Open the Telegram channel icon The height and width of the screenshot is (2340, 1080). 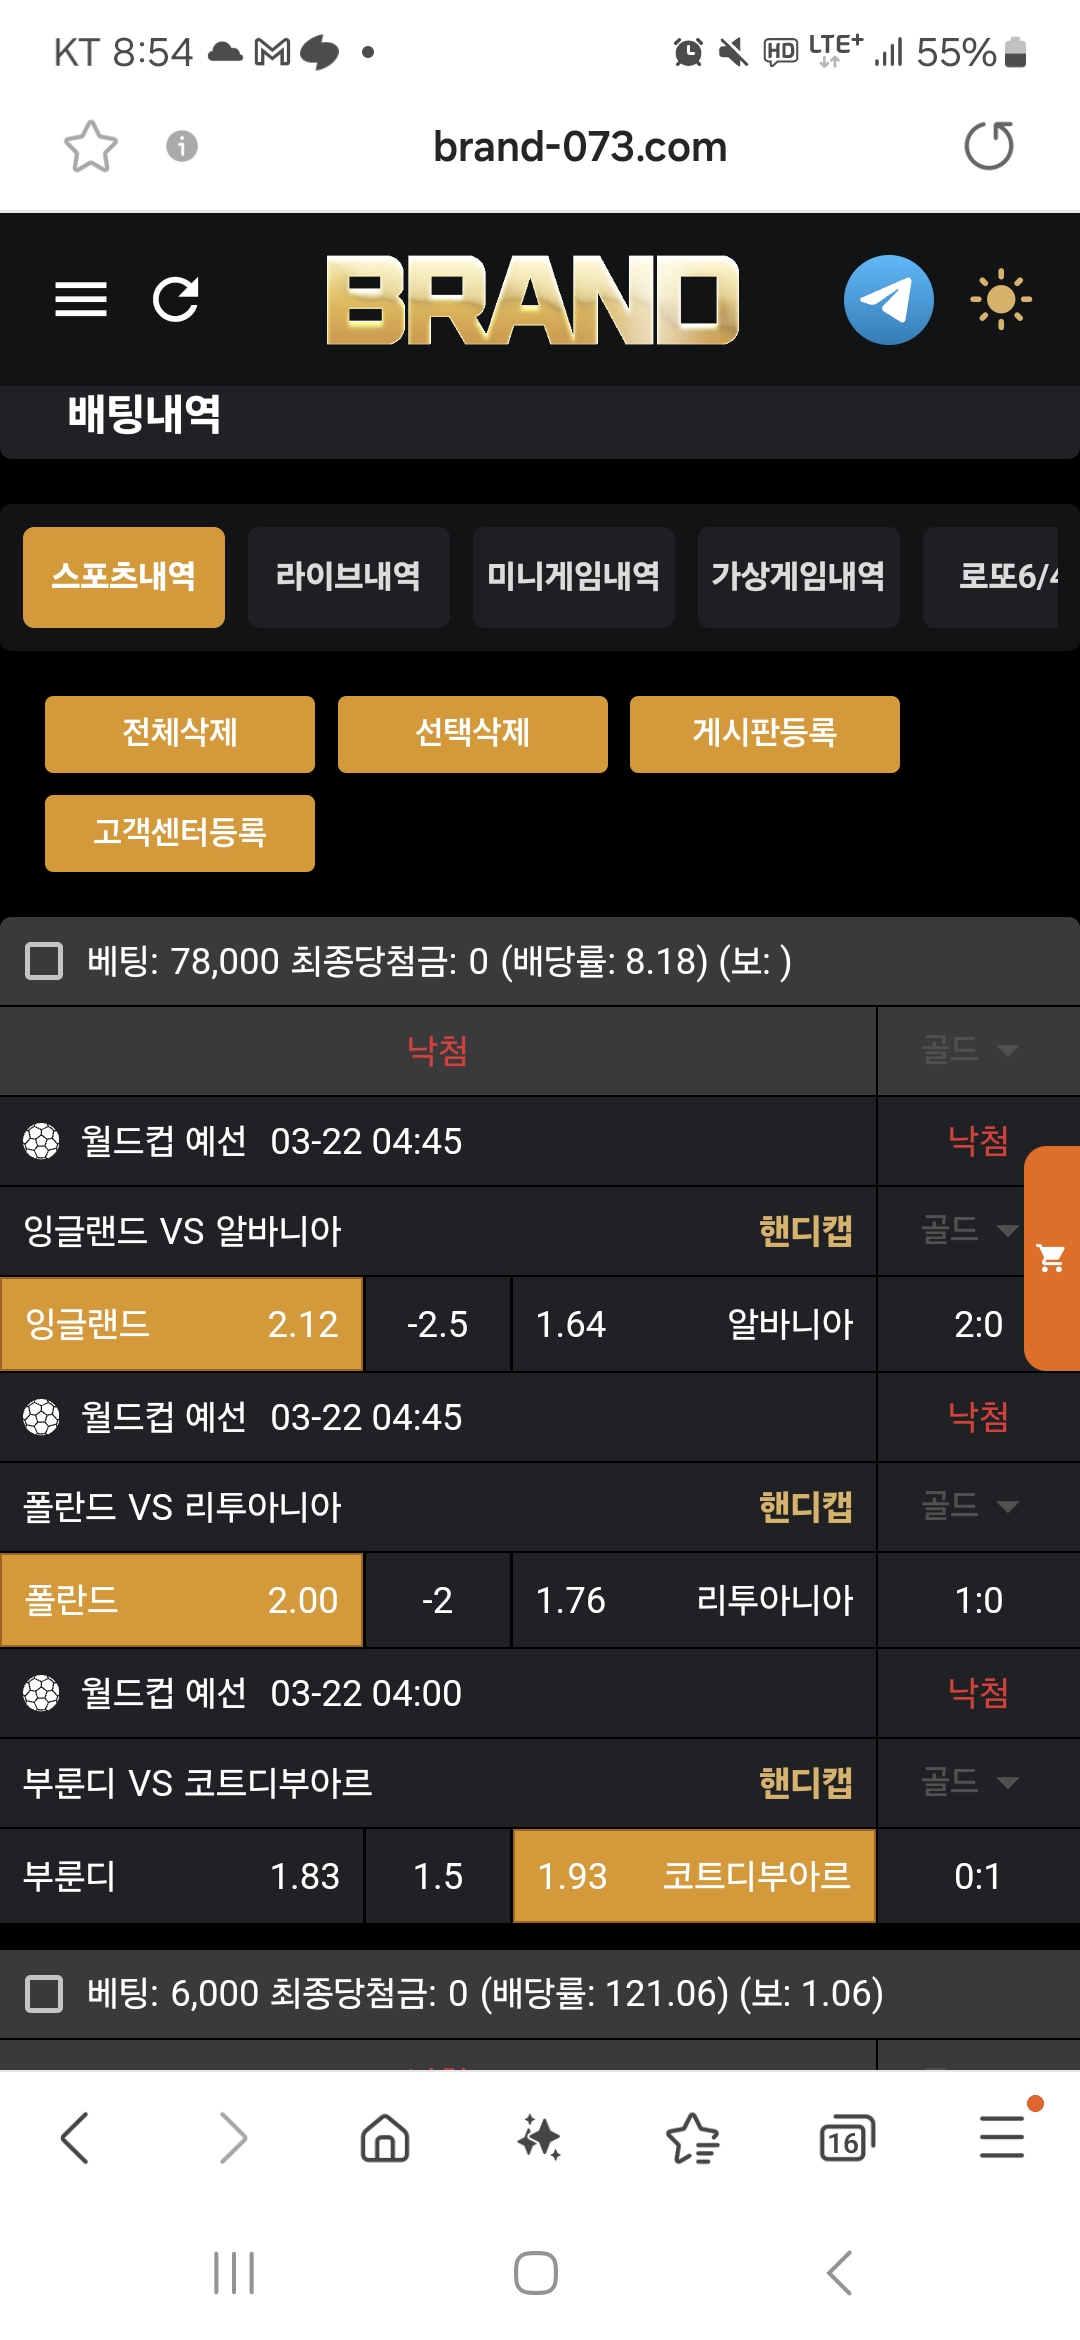pos(888,299)
